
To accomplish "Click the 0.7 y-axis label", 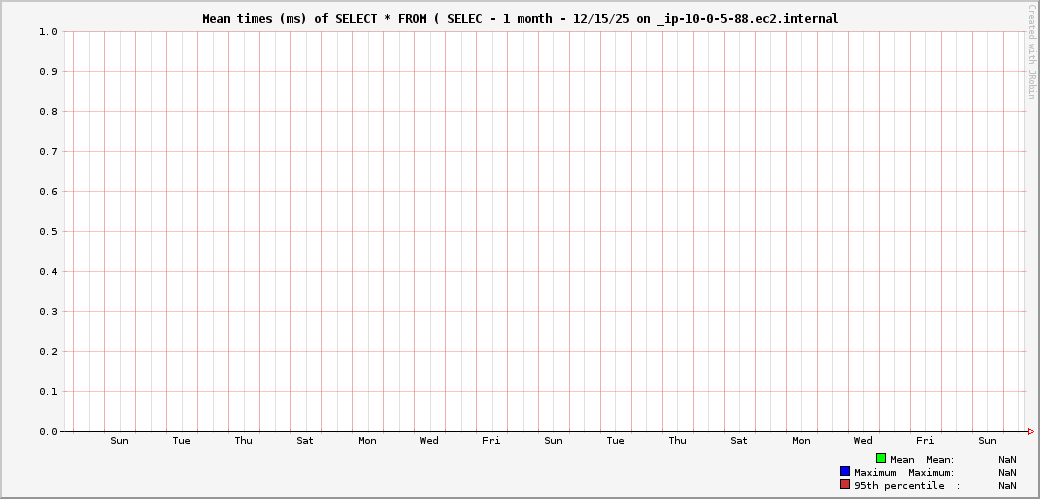I will [48, 152].
